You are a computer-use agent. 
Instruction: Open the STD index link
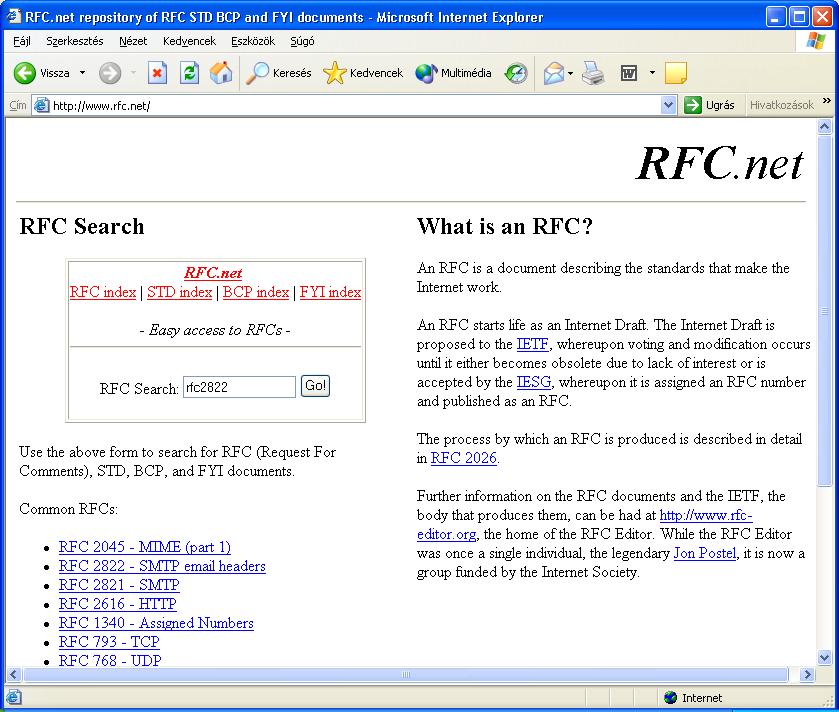(x=179, y=293)
